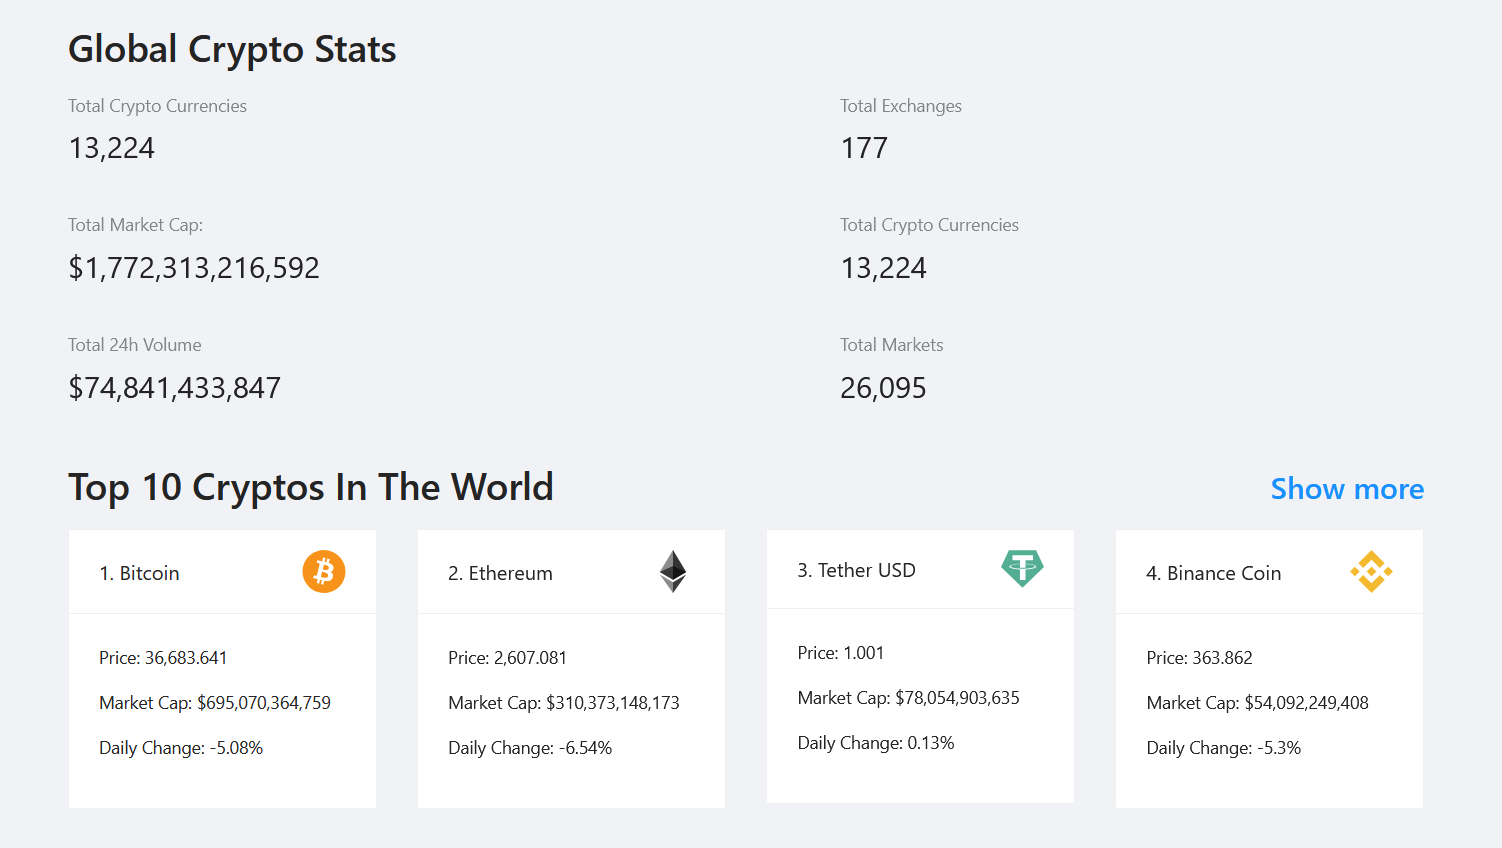Image resolution: width=1502 pixels, height=848 pixels.
Task: Open the 3. Tether USD card title
Action: [856, 570]
